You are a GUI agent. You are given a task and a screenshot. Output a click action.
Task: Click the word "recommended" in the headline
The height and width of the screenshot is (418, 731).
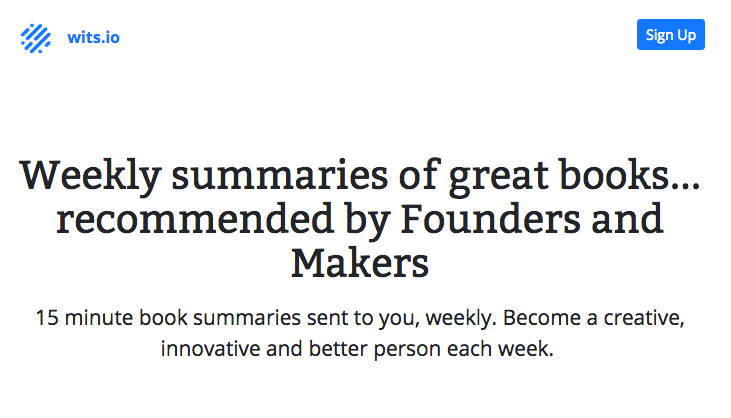[x=195, y=220]
